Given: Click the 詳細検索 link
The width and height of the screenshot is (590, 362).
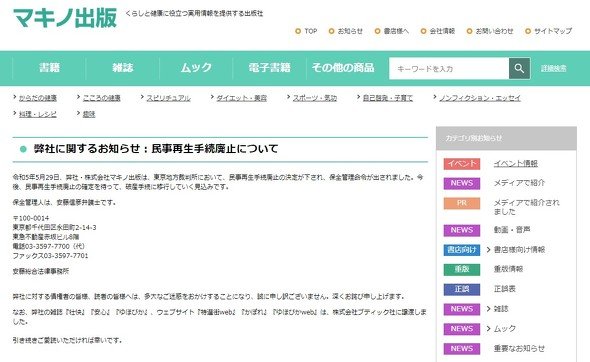Looking at the screenshot, I should coord(554,68).
